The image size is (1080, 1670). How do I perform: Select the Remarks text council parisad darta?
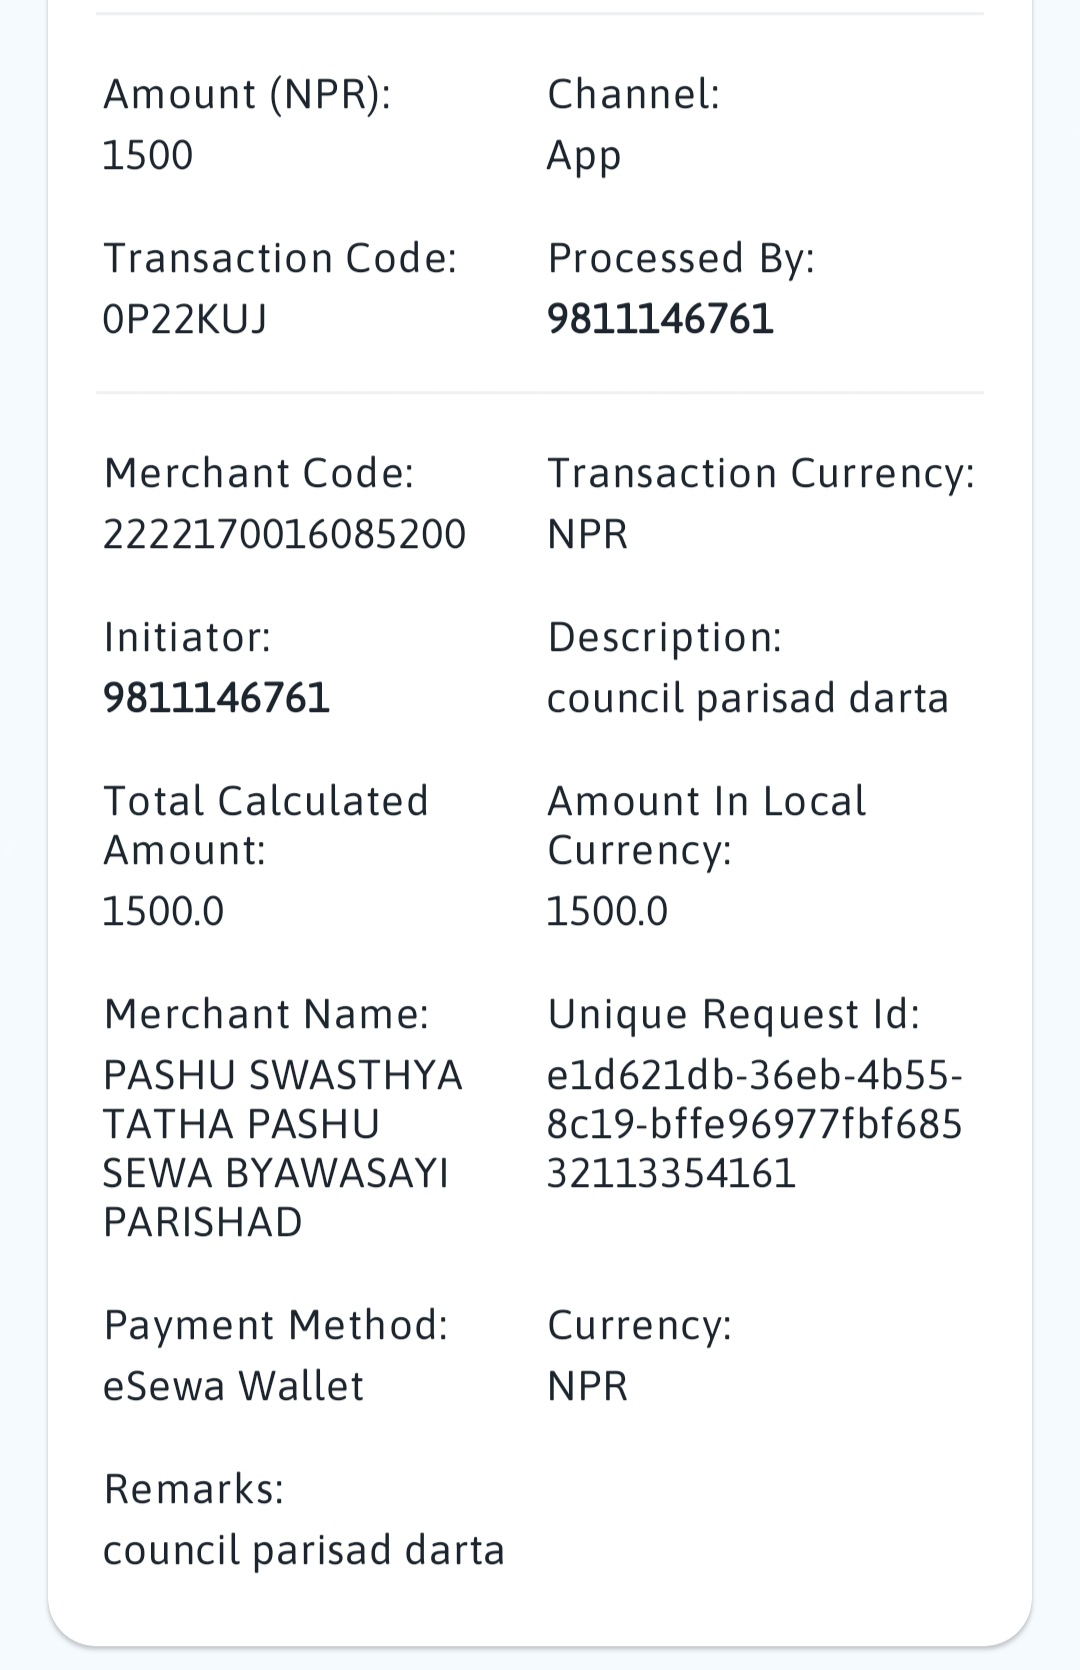click(x=304, y=1551)
